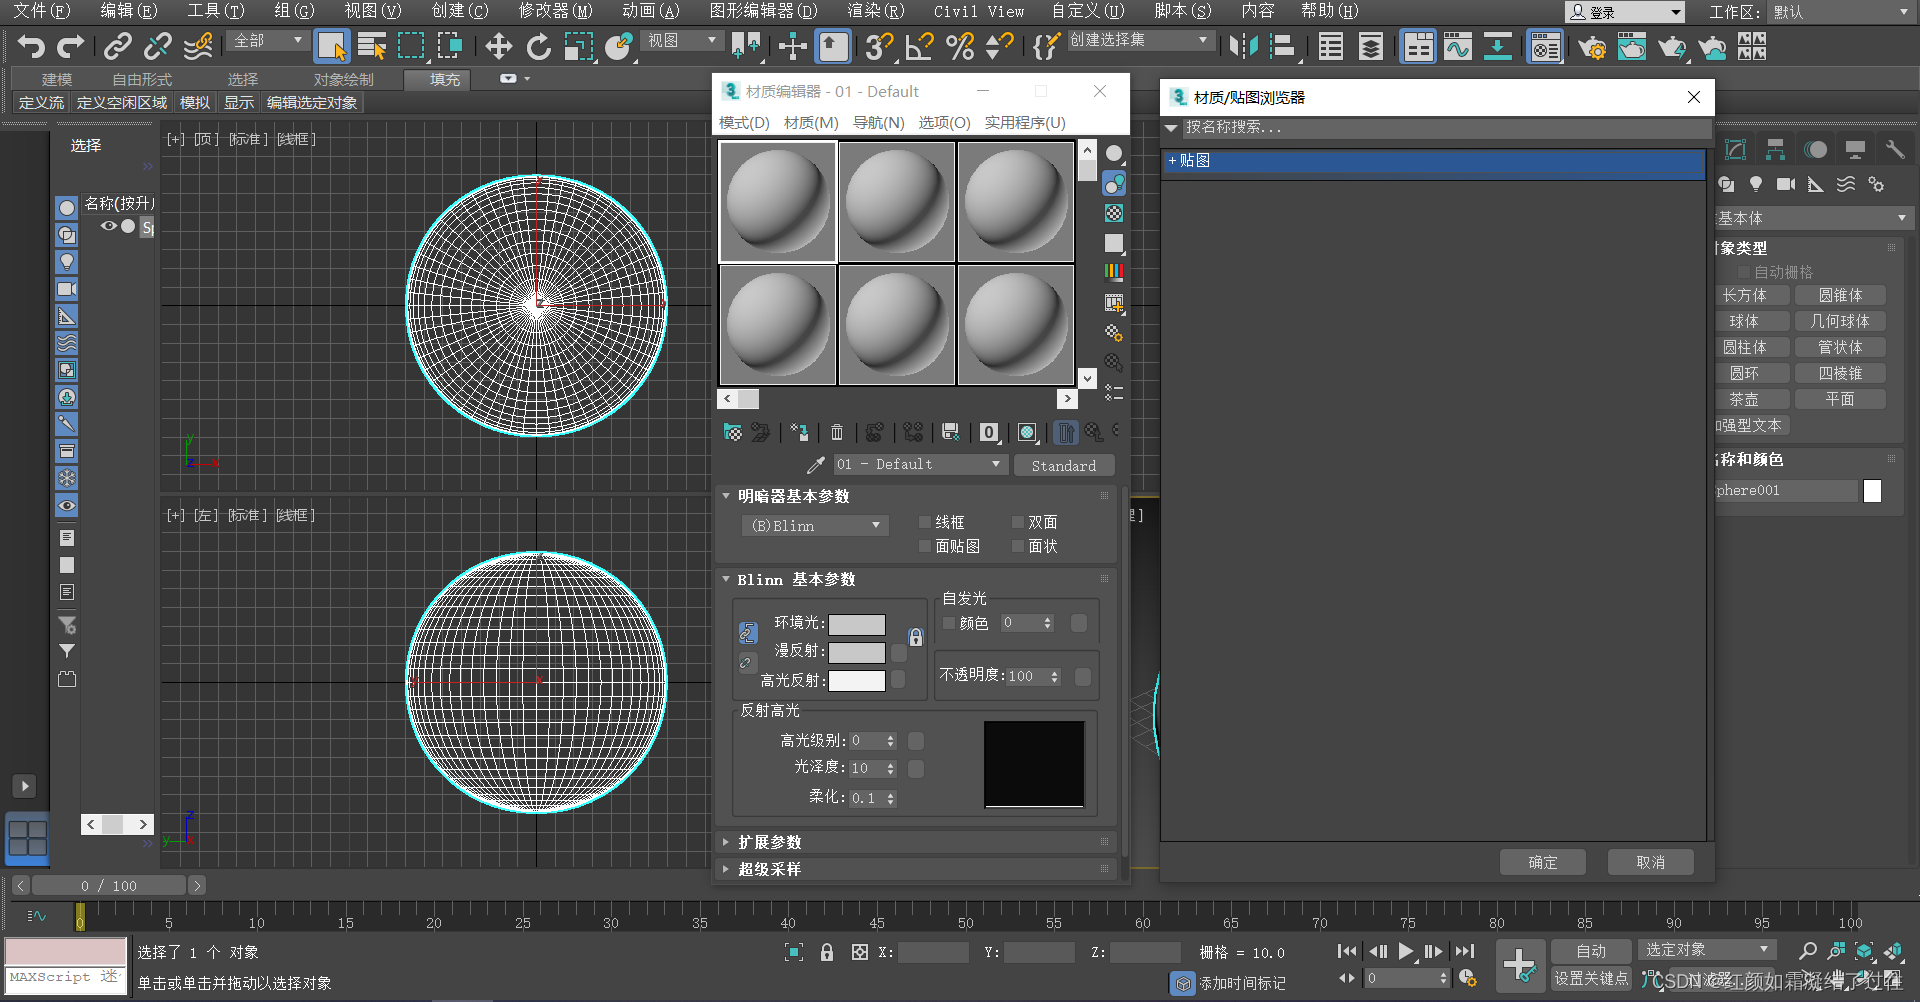Click the delete trash icon in material editor
Image resolution: width=1920 pixels, height=1002 pixels.
click(837, 432)
